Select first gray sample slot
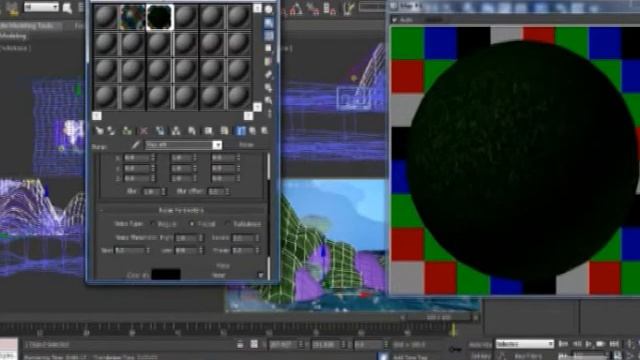The height and width of the screenshot is (360, 640). (106, 17)
